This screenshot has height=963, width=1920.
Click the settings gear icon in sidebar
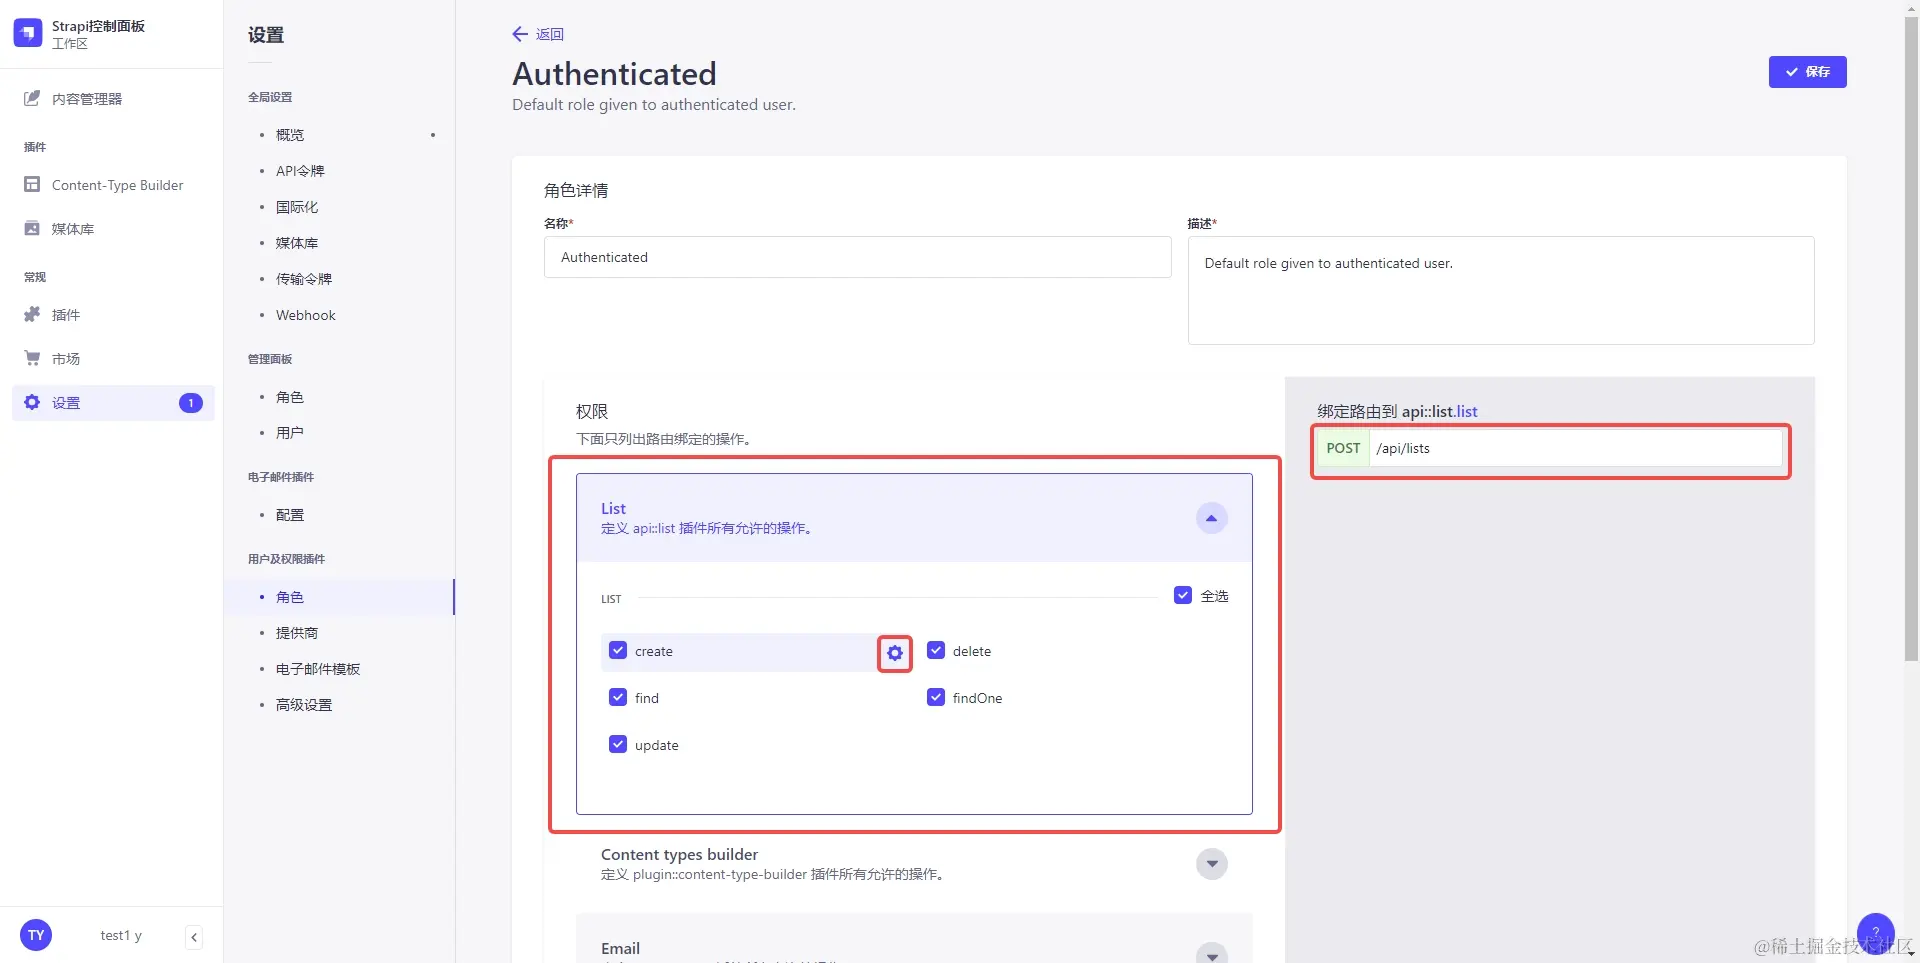click(32, 402)
